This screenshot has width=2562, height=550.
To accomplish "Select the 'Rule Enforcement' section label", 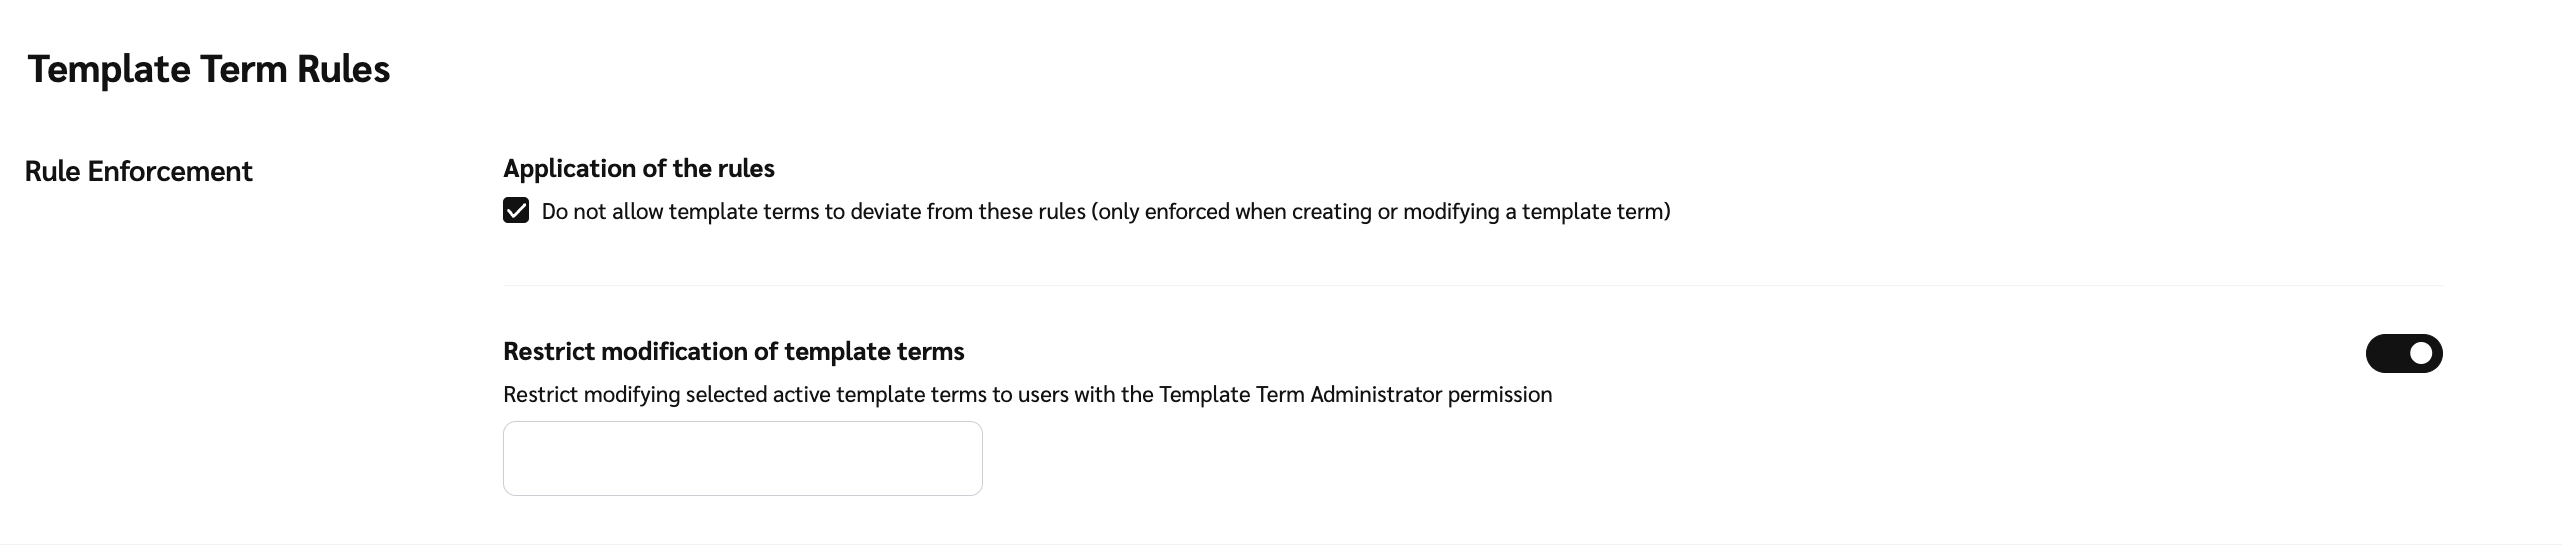I will click(x=138, y=171).
